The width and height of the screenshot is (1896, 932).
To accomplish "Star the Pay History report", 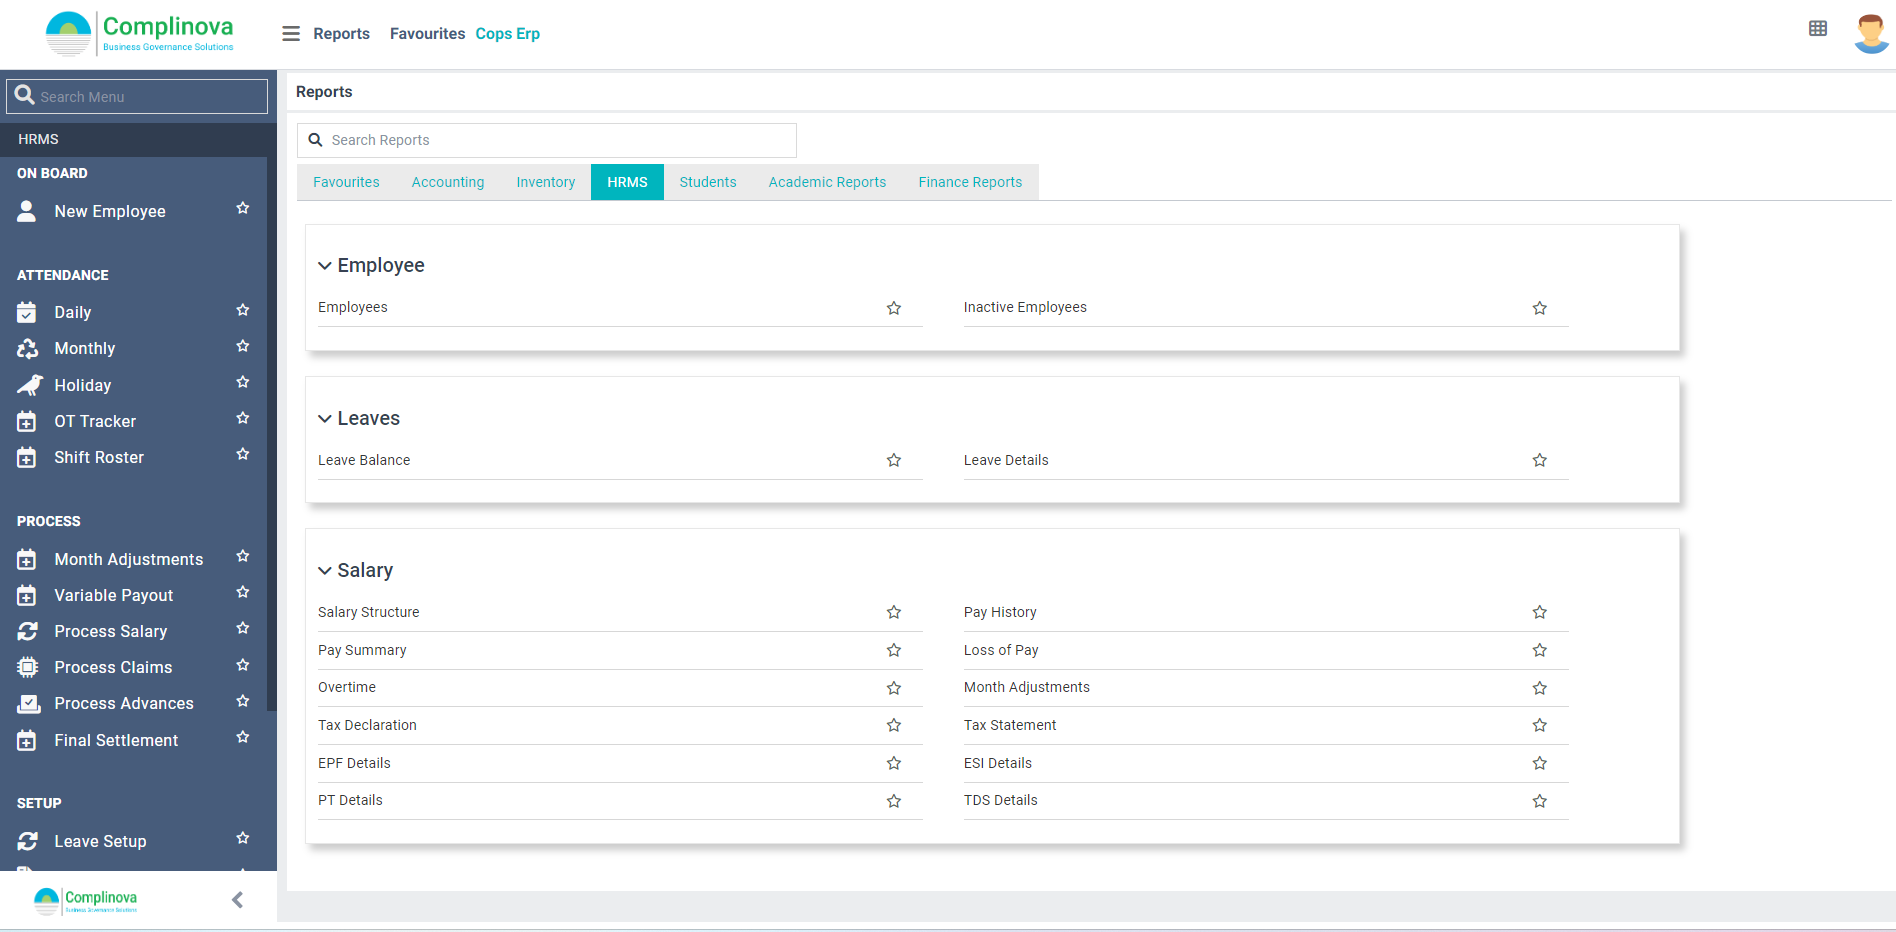I will point(1539,612).
